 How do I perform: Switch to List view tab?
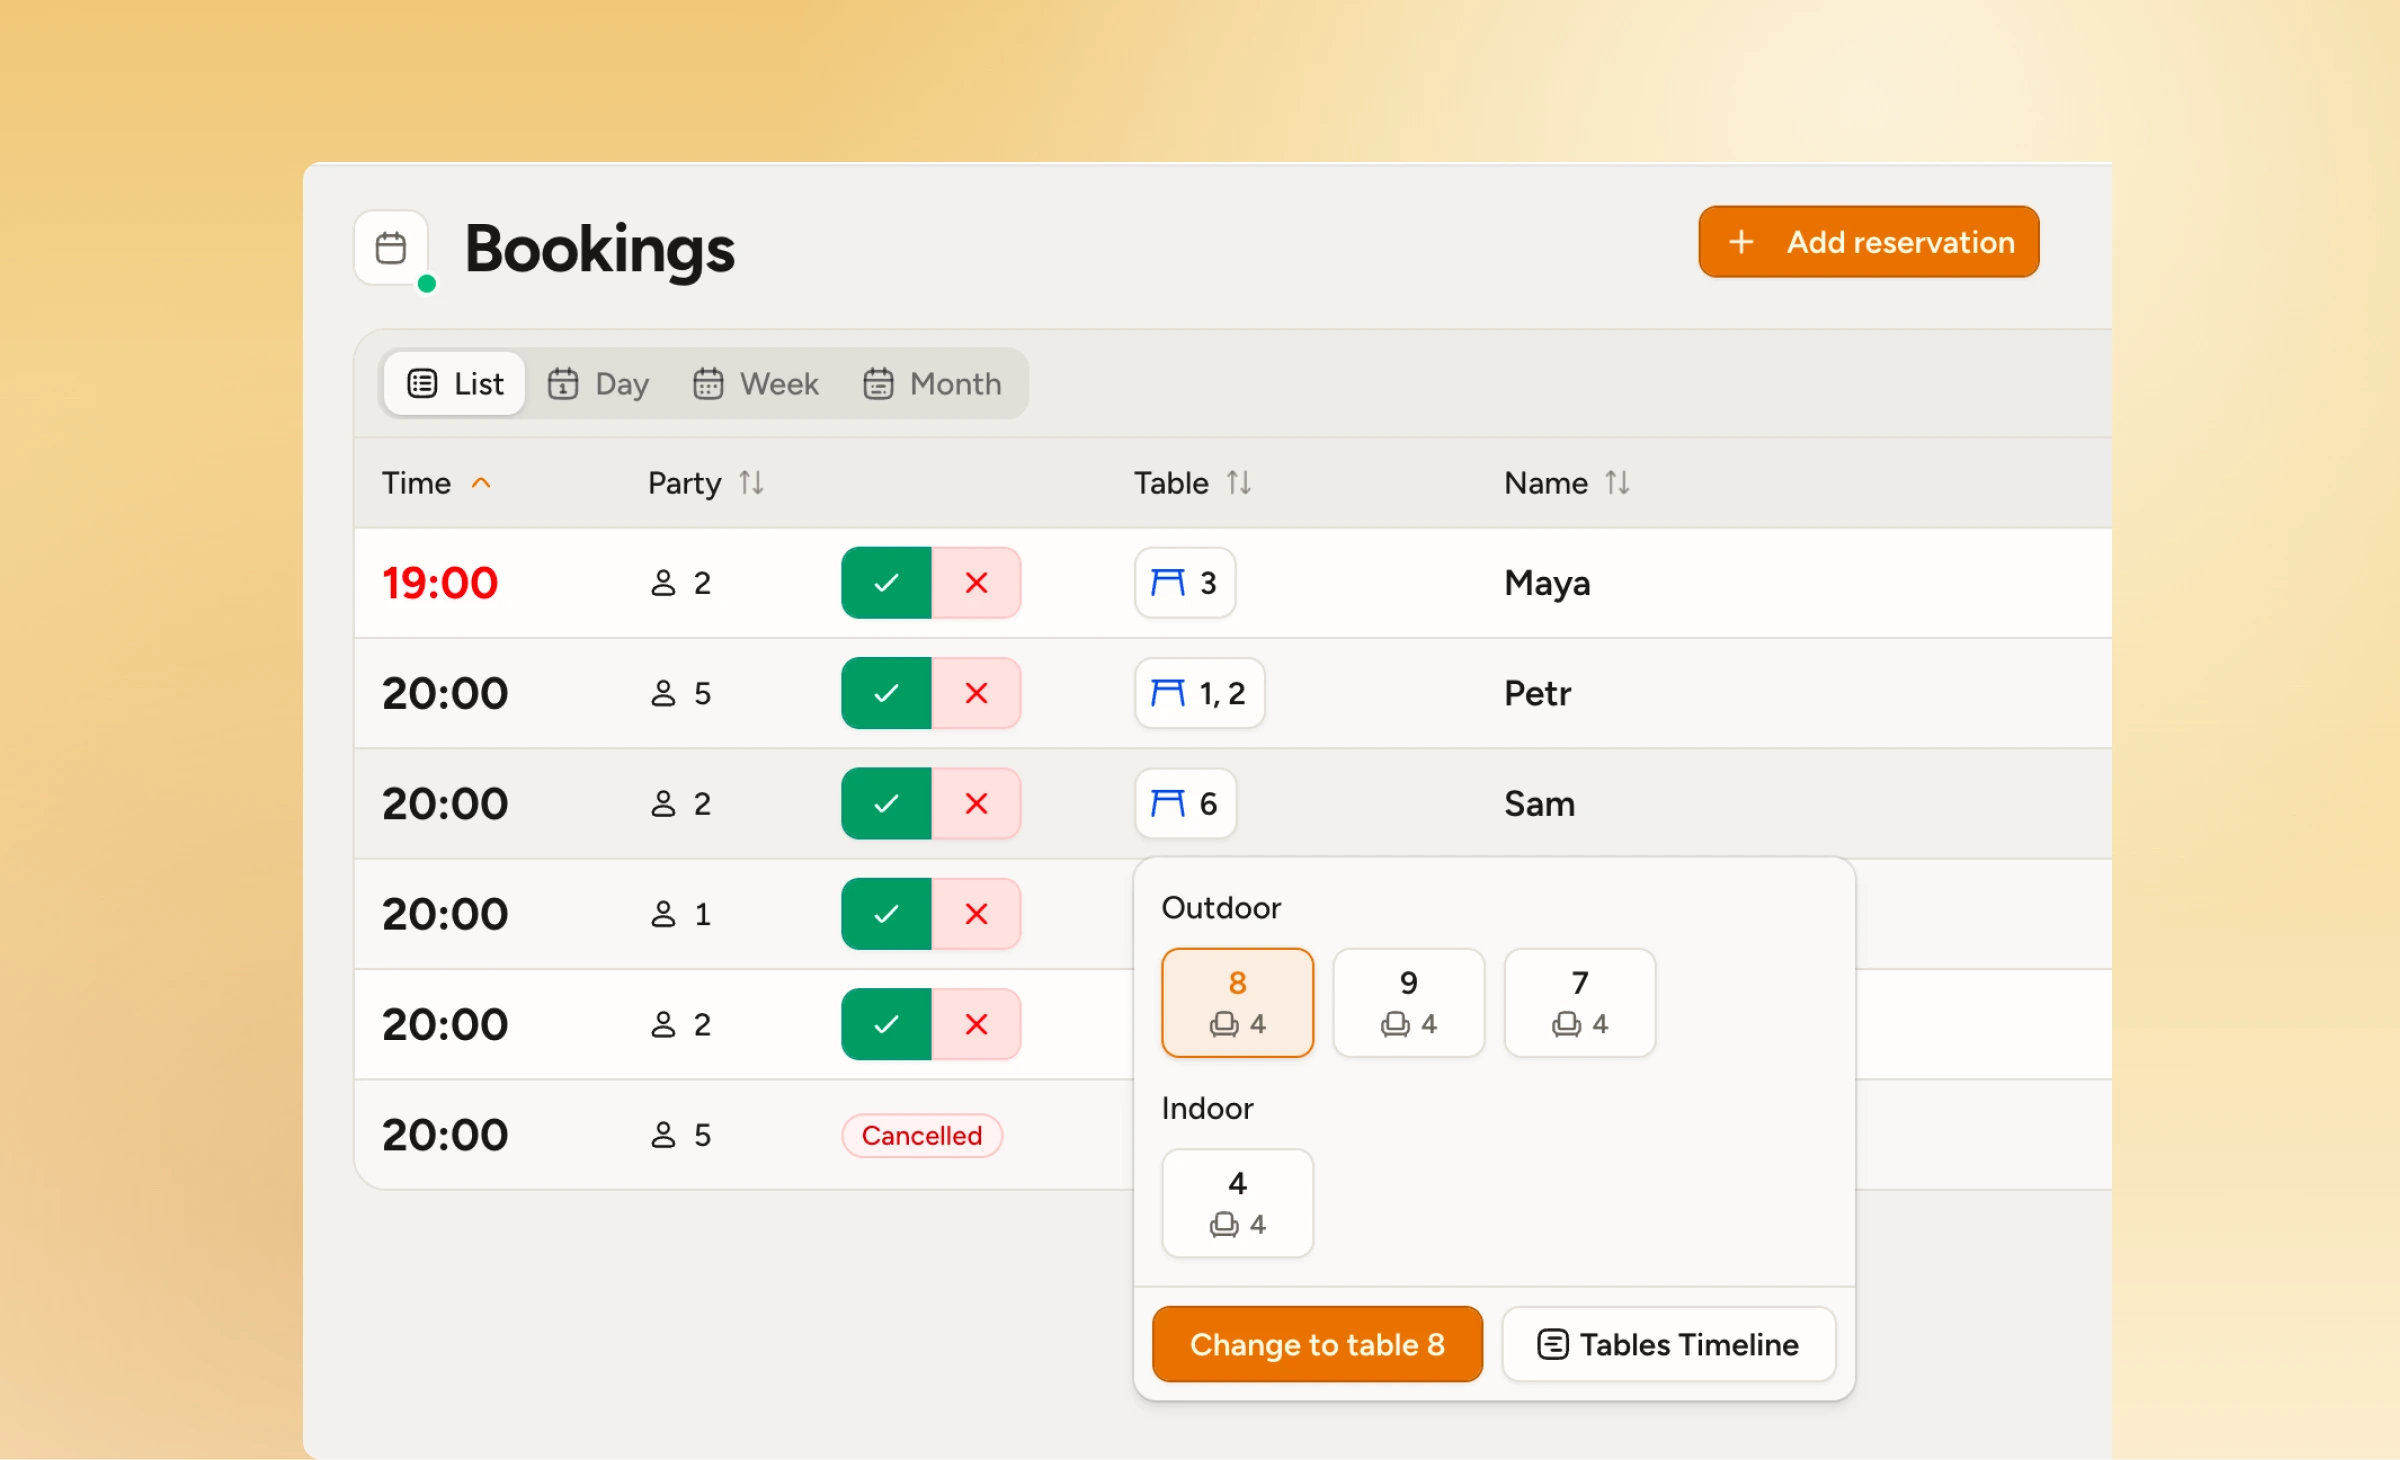(455, 383)
